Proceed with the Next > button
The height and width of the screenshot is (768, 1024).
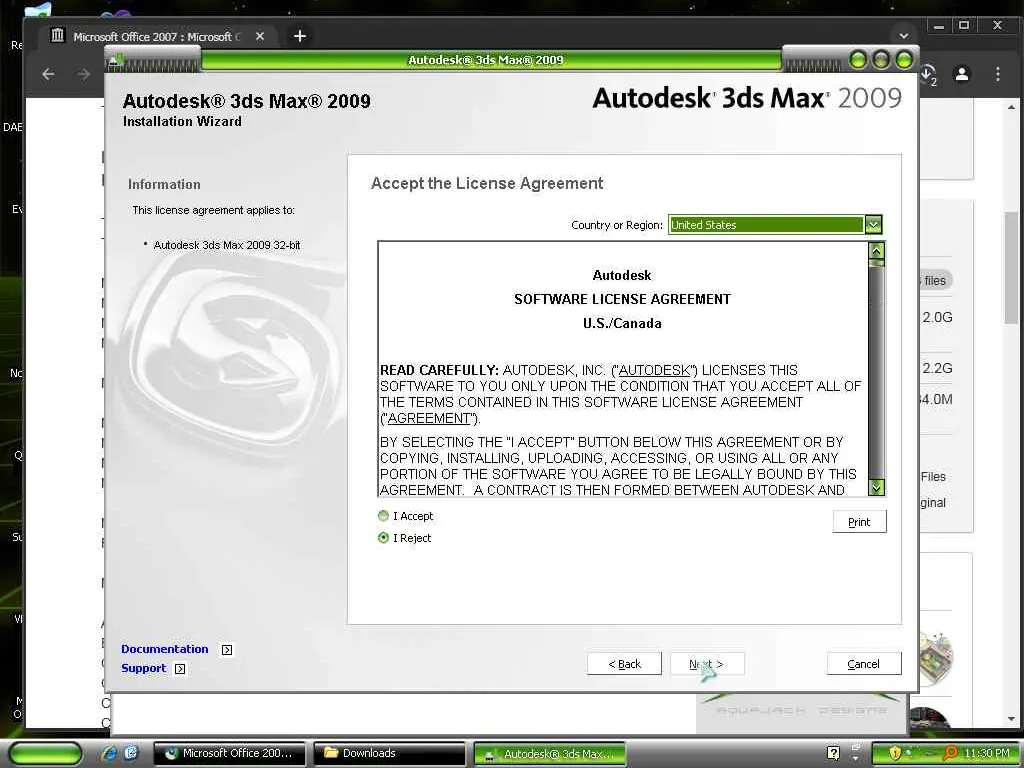pyautogui.click(x=707, y=664)
